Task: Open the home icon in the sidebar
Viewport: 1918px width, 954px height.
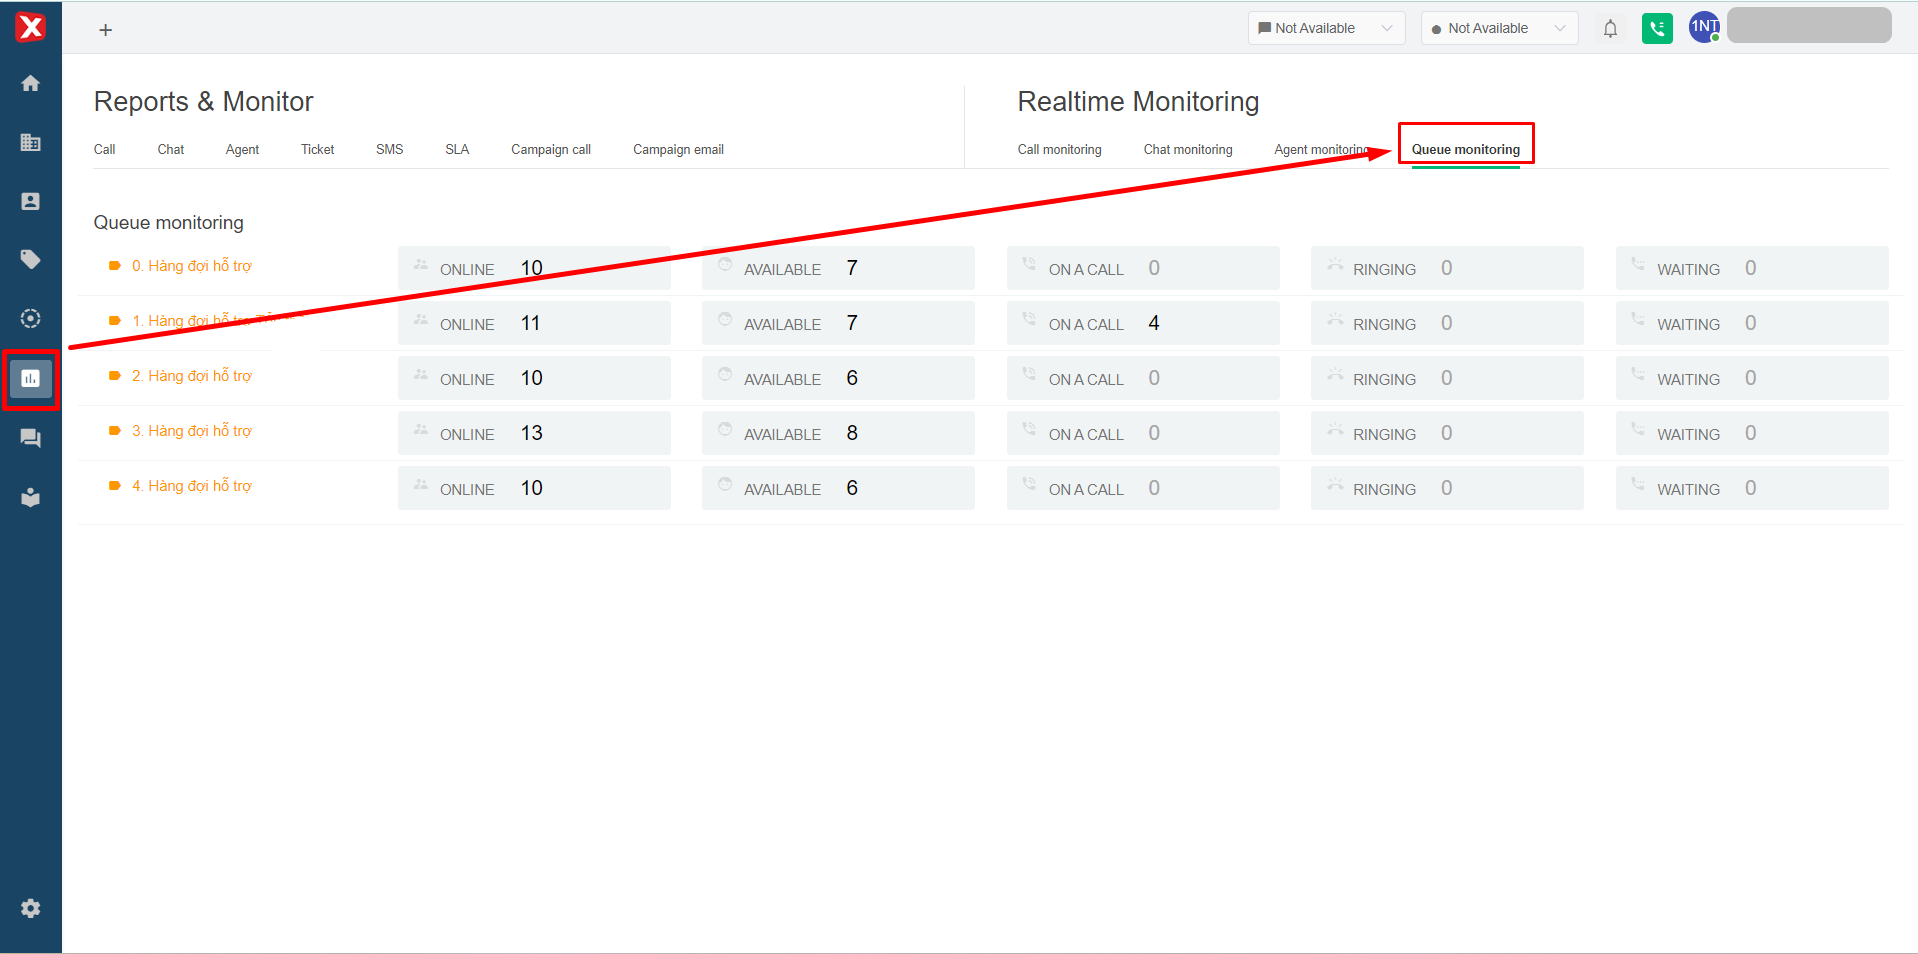Action: [x=31, y=83]
